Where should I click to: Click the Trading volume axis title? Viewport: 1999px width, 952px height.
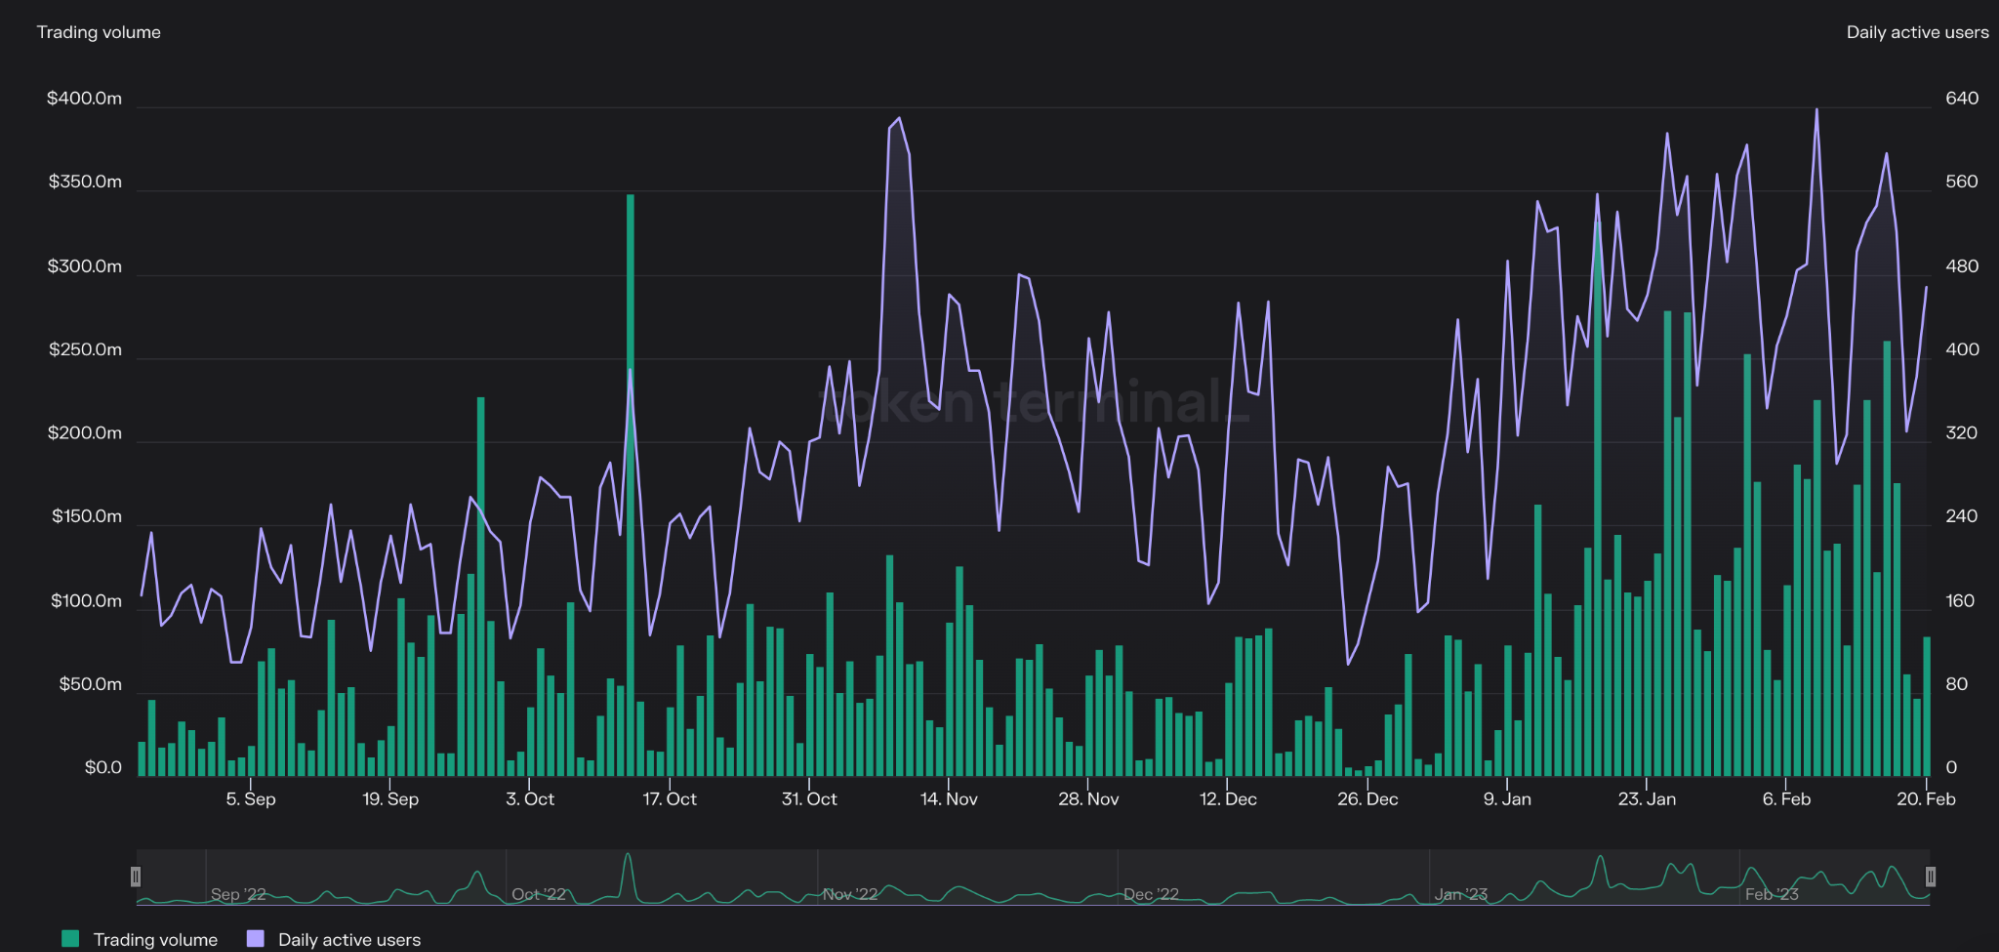click(99, 32)
